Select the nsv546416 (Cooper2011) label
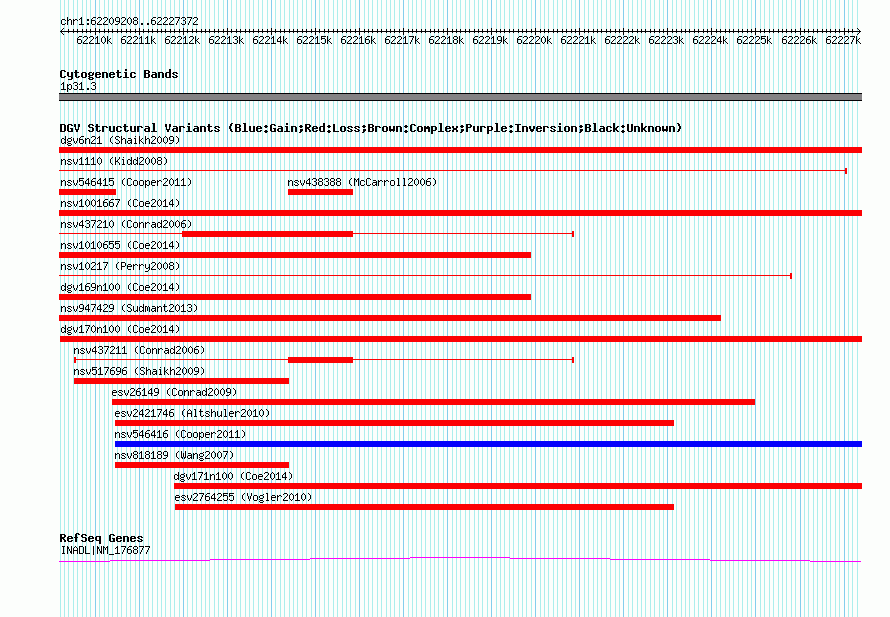This screenshot has width=890, height=617. [x=180, y=434]
